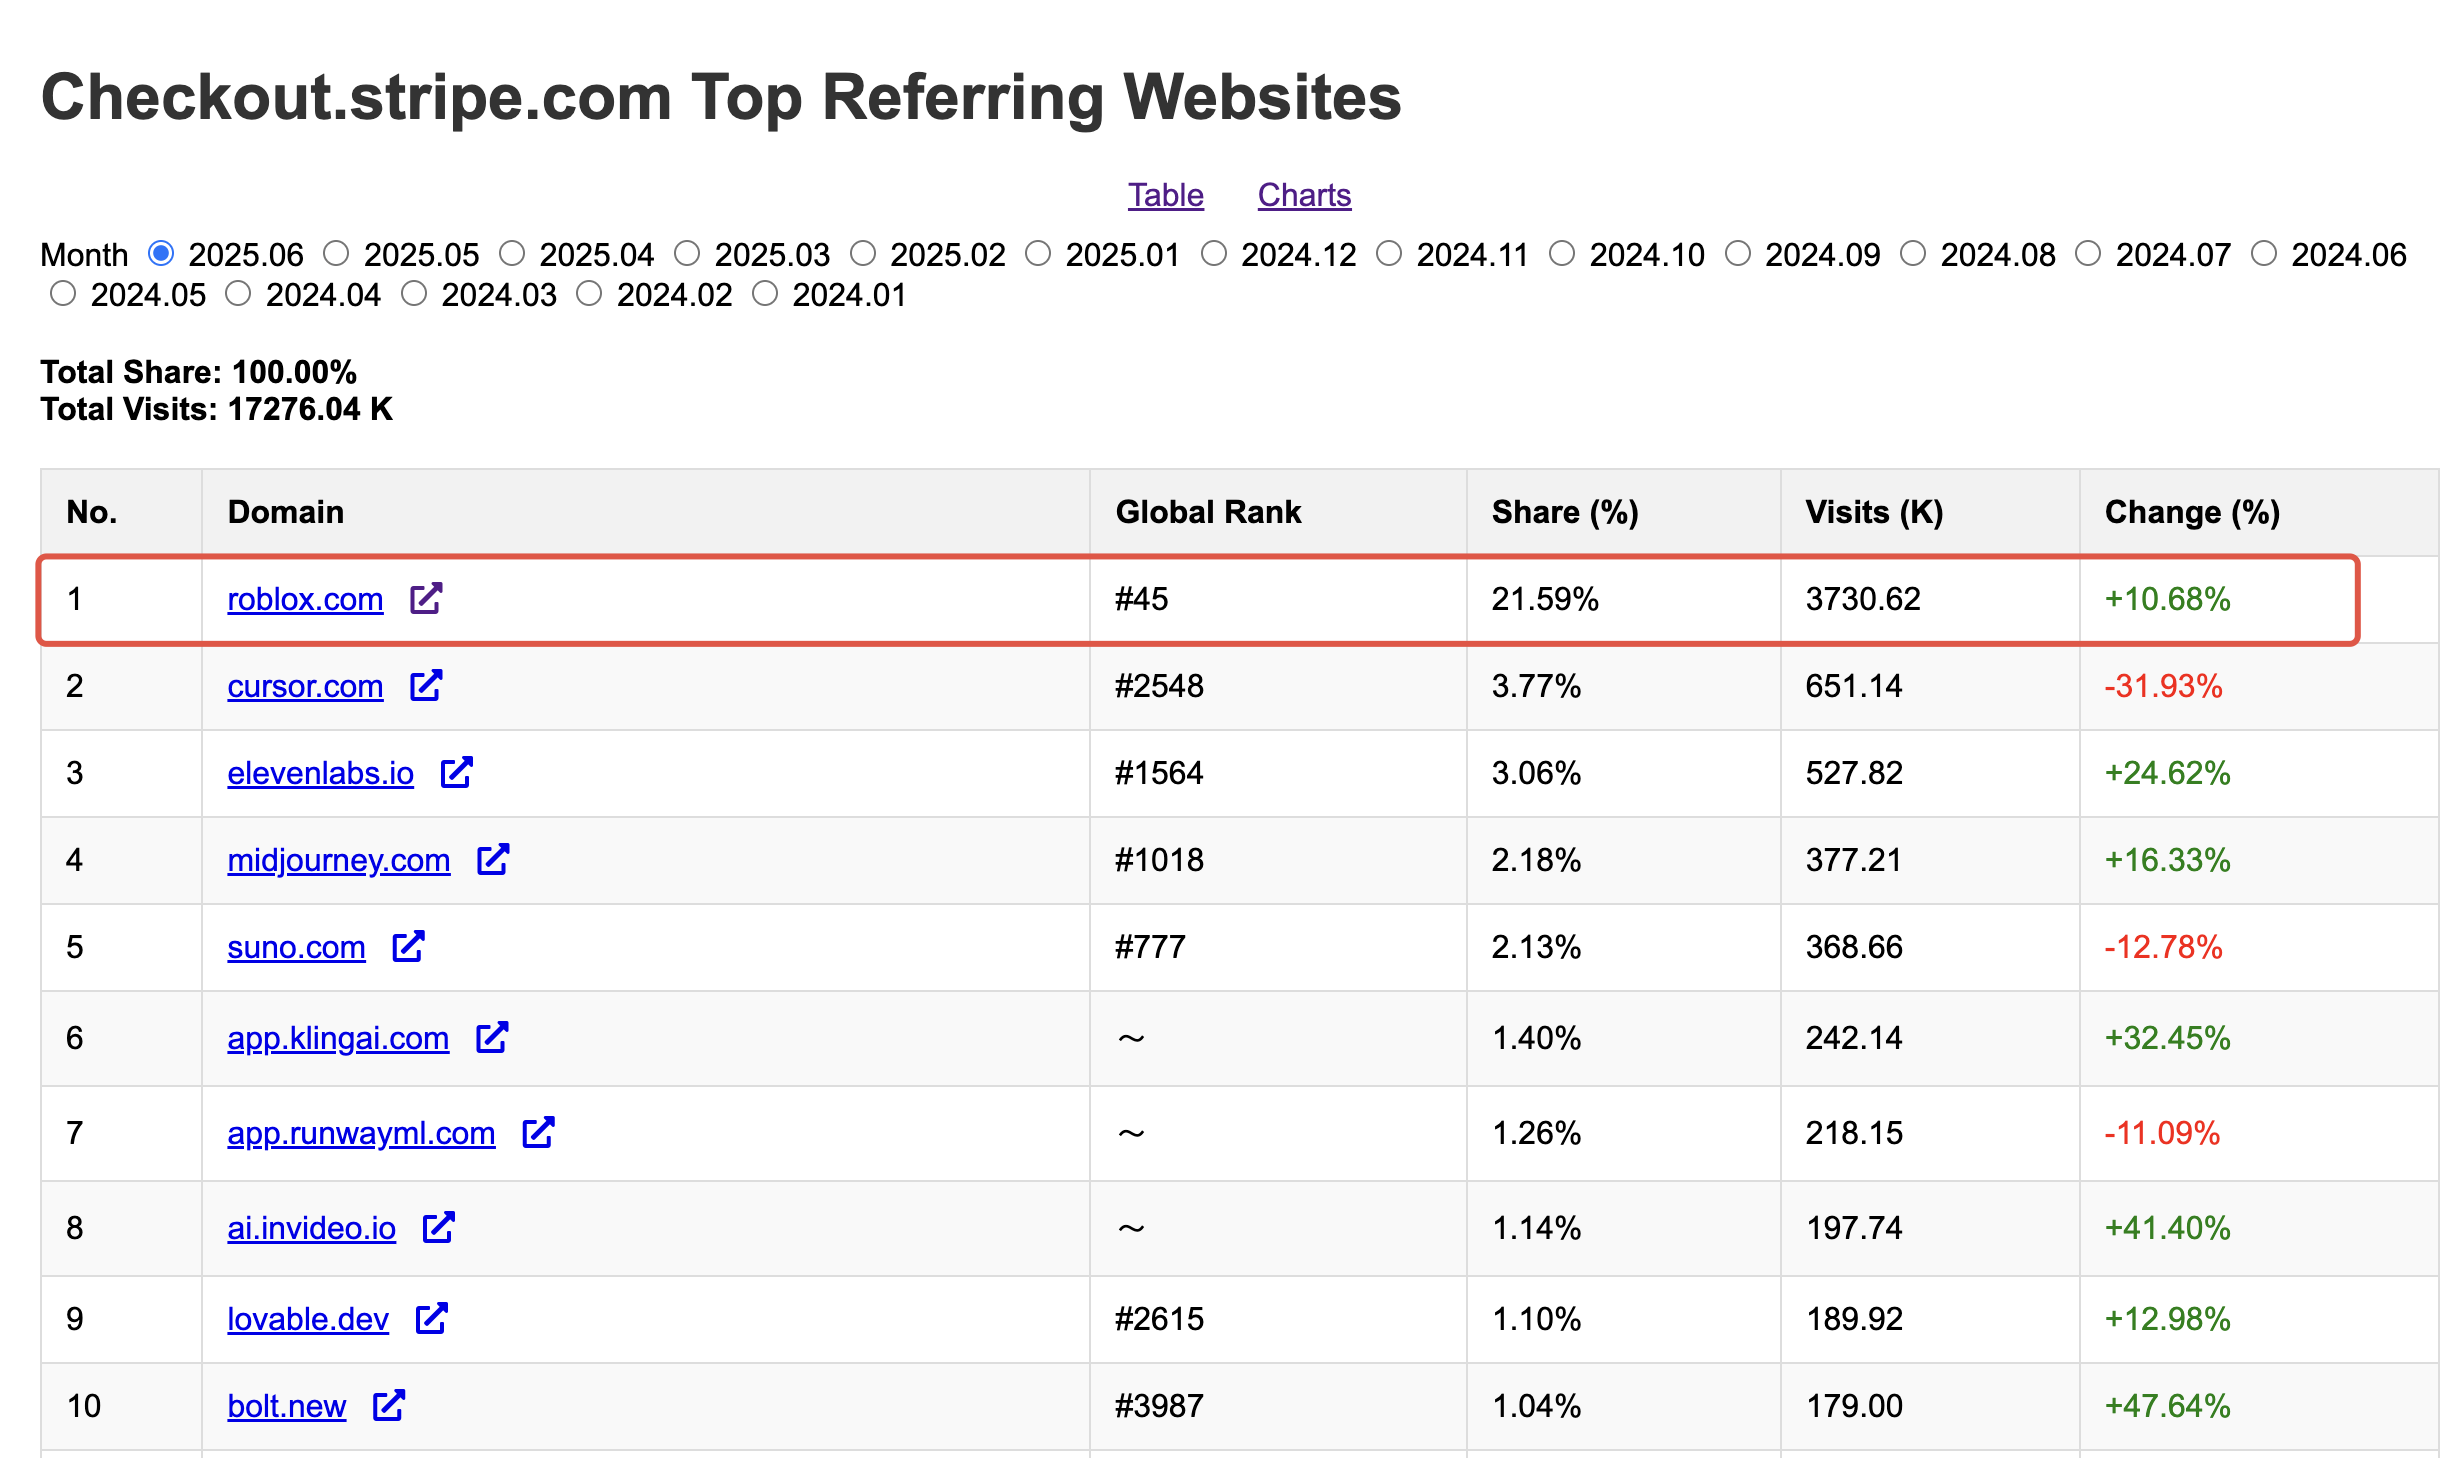Select the 2024.12 month radio button
Screen dimensions: 2462x1458
click(x=1214, y=254)
